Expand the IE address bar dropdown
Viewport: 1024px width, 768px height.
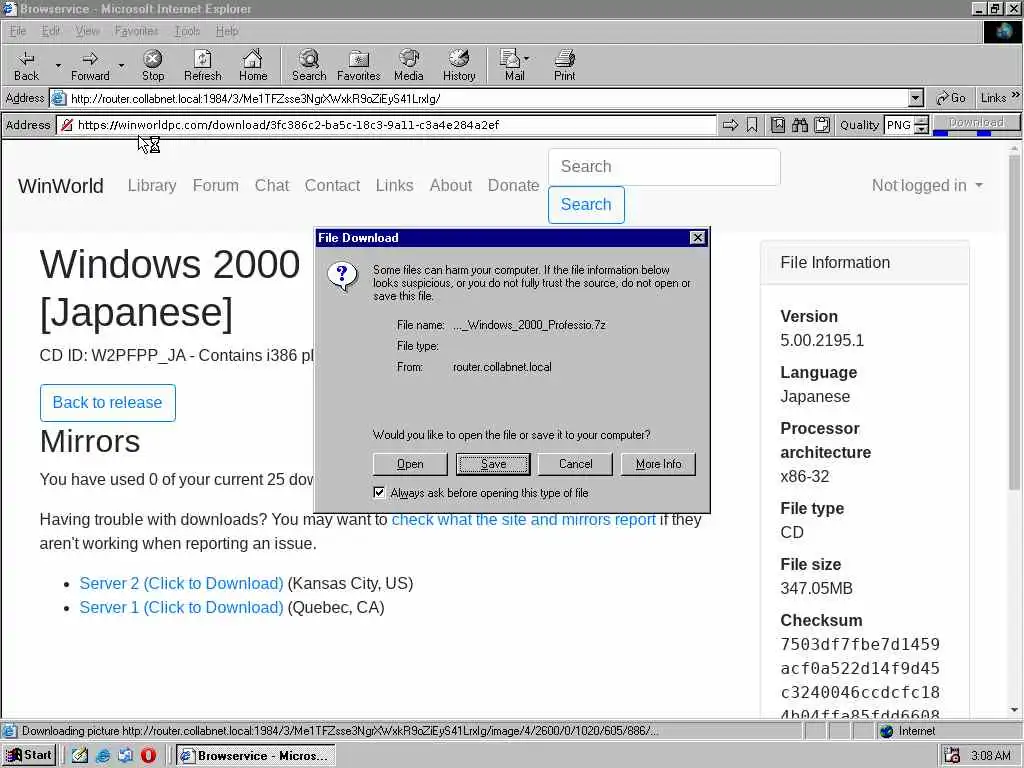click(x=916, y=98)
